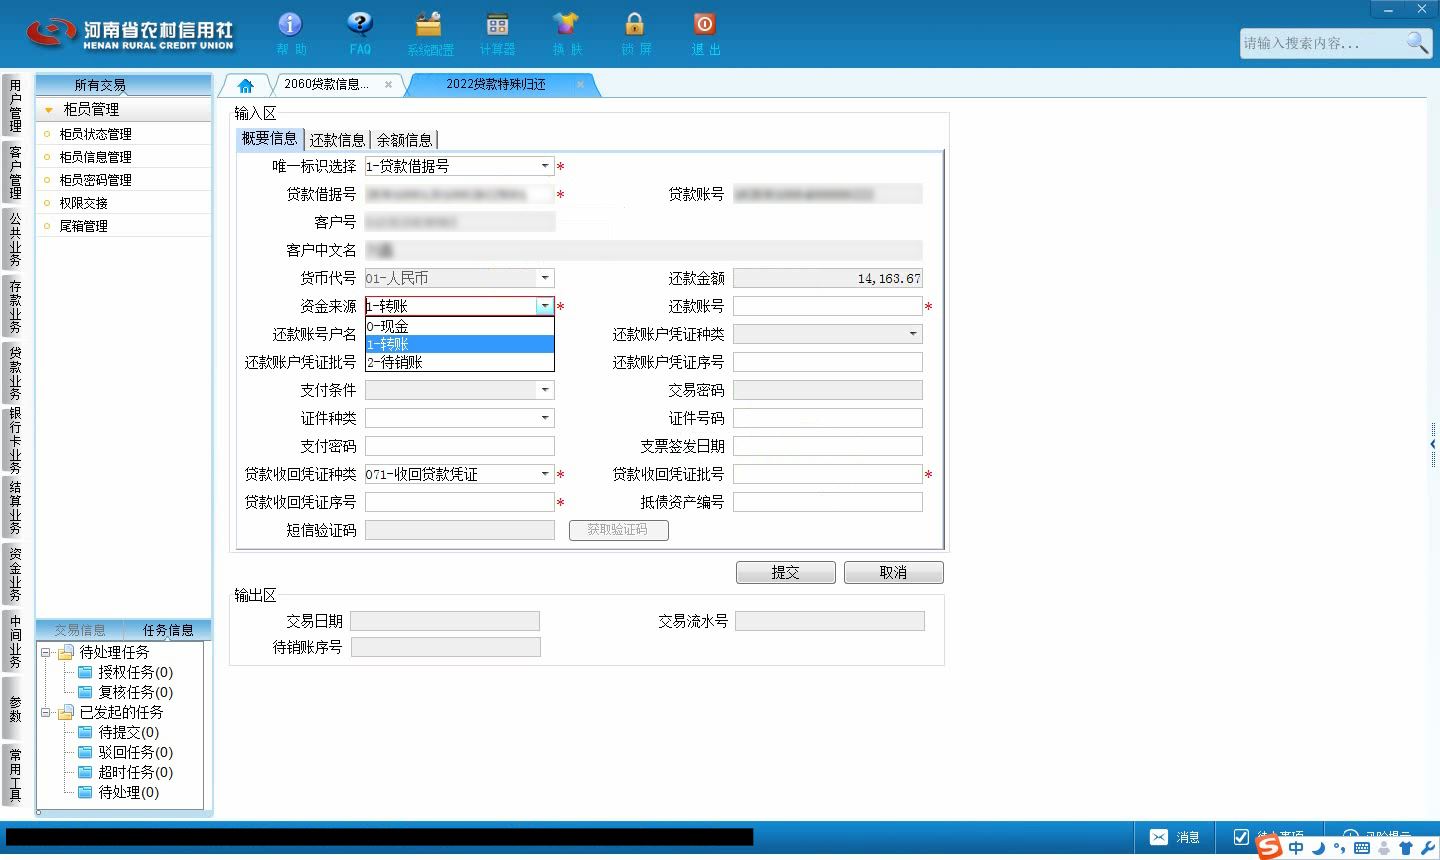Screen dimensions: 1440x860
Task: Open the 支付条件 dropdown
Action: click(545, 390)
